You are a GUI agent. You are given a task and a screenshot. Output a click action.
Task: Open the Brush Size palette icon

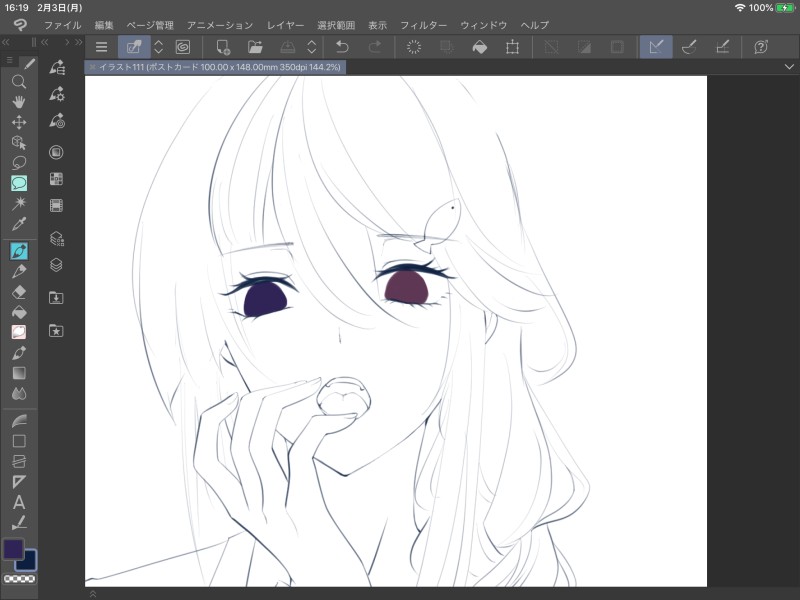click(x=57, y=121)
